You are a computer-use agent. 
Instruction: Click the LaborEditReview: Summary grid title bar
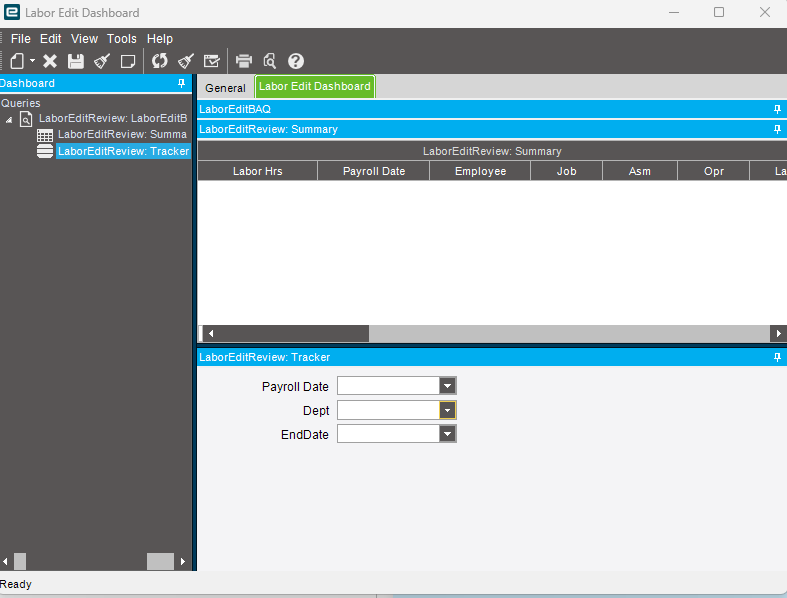click(x=492, y=151)
